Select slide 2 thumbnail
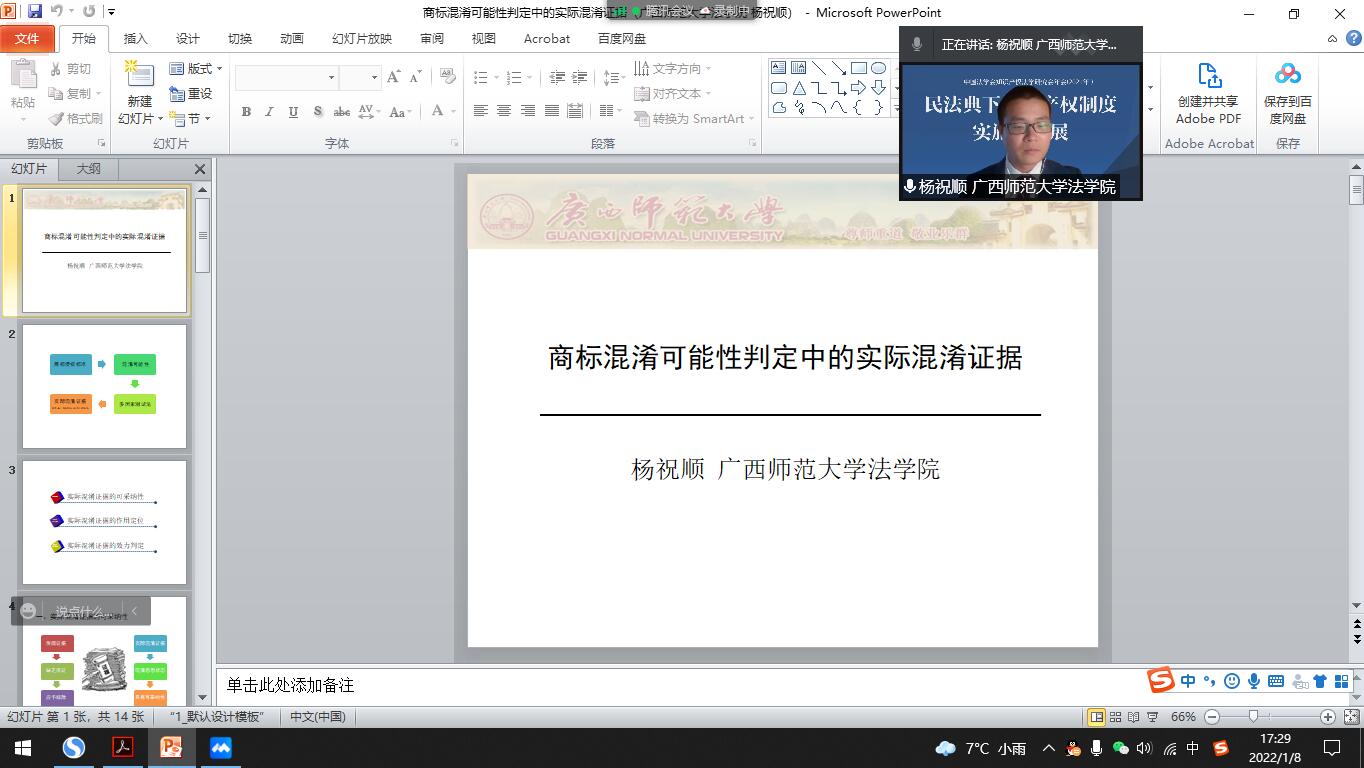 click(104, 386)
